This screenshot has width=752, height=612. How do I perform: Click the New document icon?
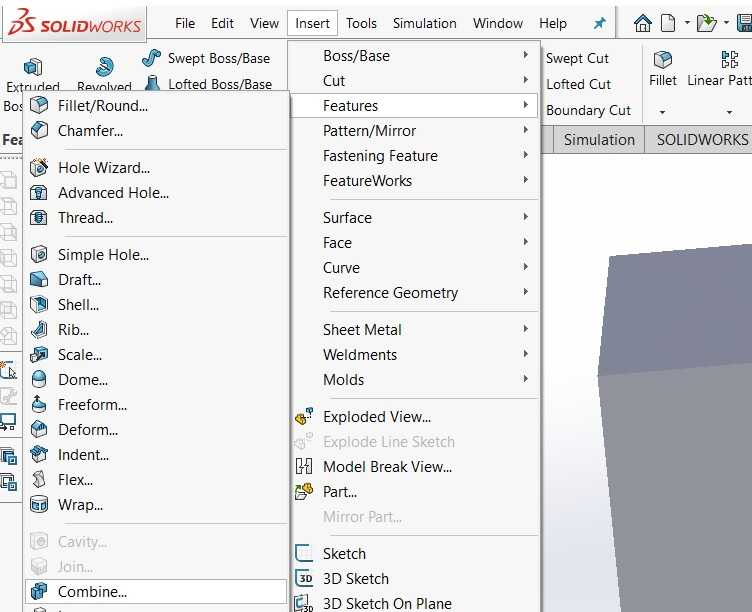(668, 23)
